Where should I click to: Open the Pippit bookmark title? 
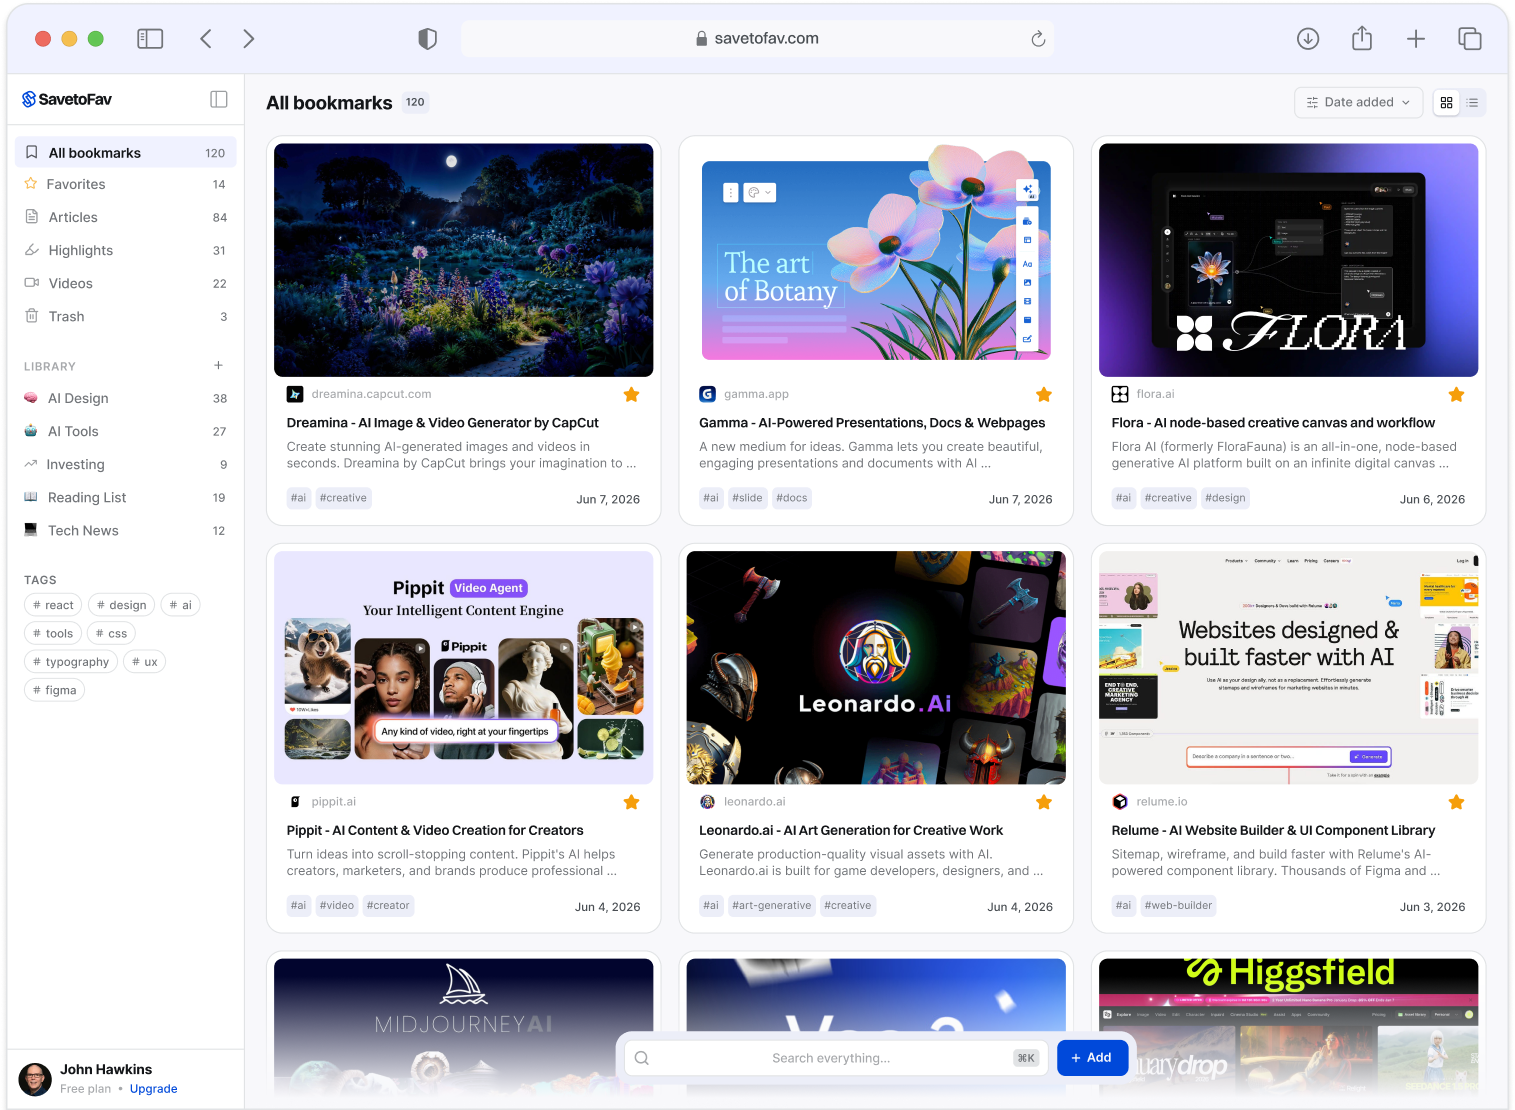(435, 830)
